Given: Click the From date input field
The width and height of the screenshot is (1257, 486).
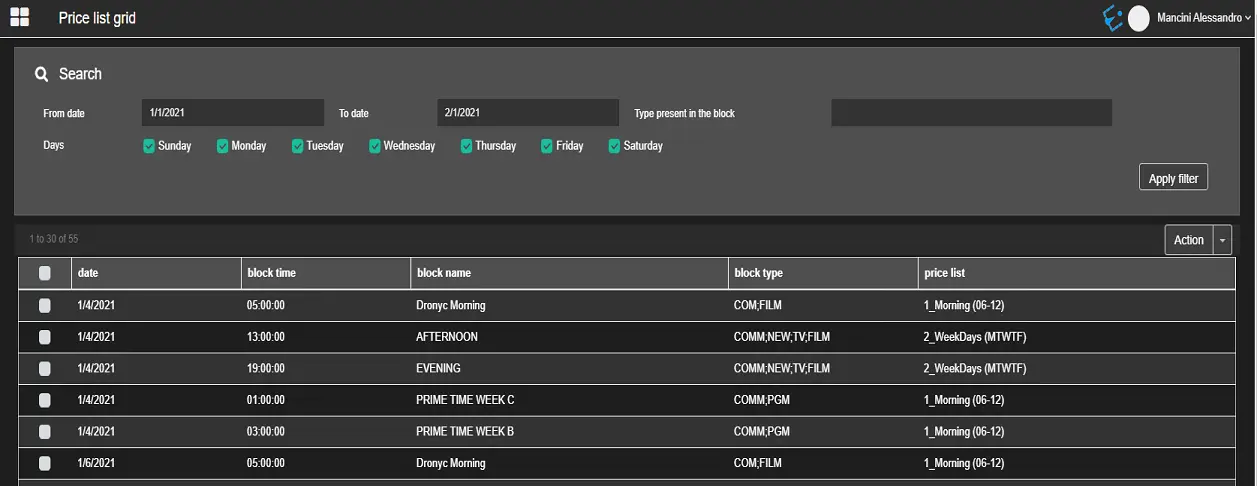Looking at the screenshot, I should tap(233, 113).
